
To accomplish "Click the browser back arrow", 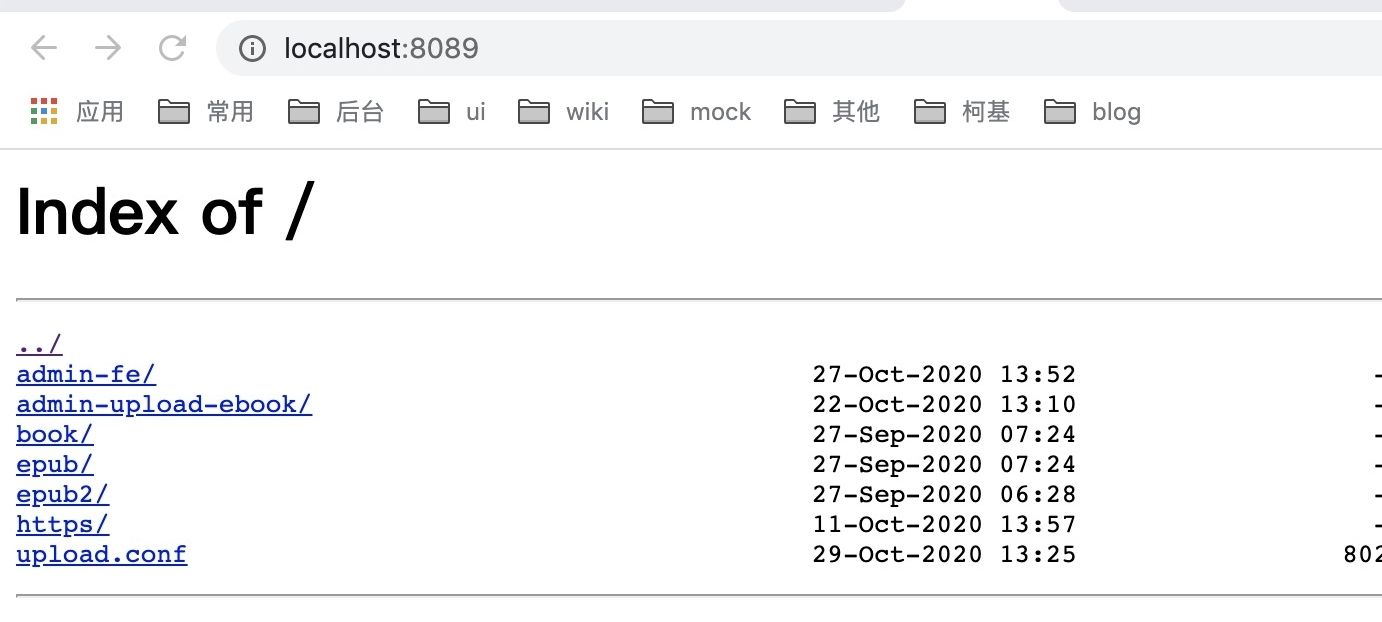I will (45, 47).
